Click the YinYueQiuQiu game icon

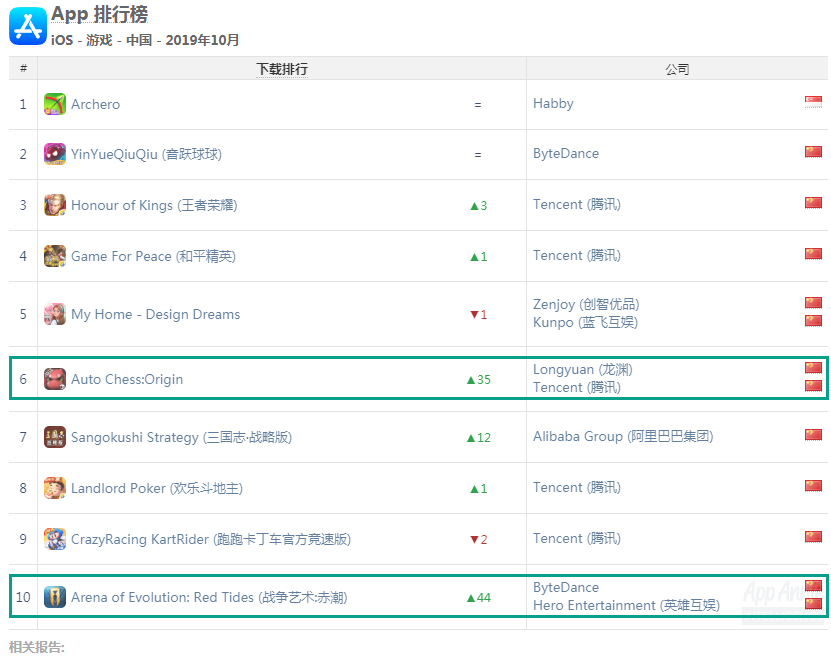tap(55, 154)
